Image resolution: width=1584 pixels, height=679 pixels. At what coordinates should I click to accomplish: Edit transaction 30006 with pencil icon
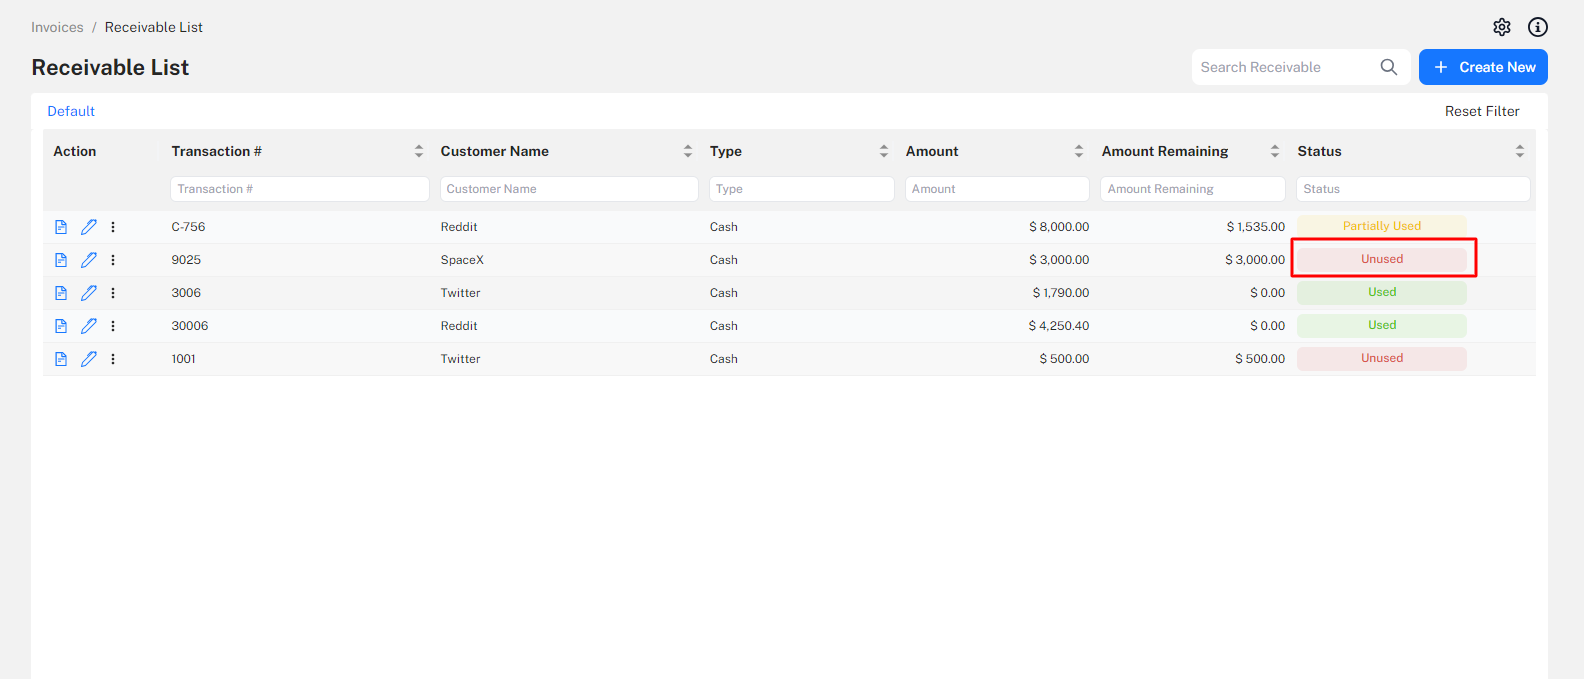tap(89, 326)
